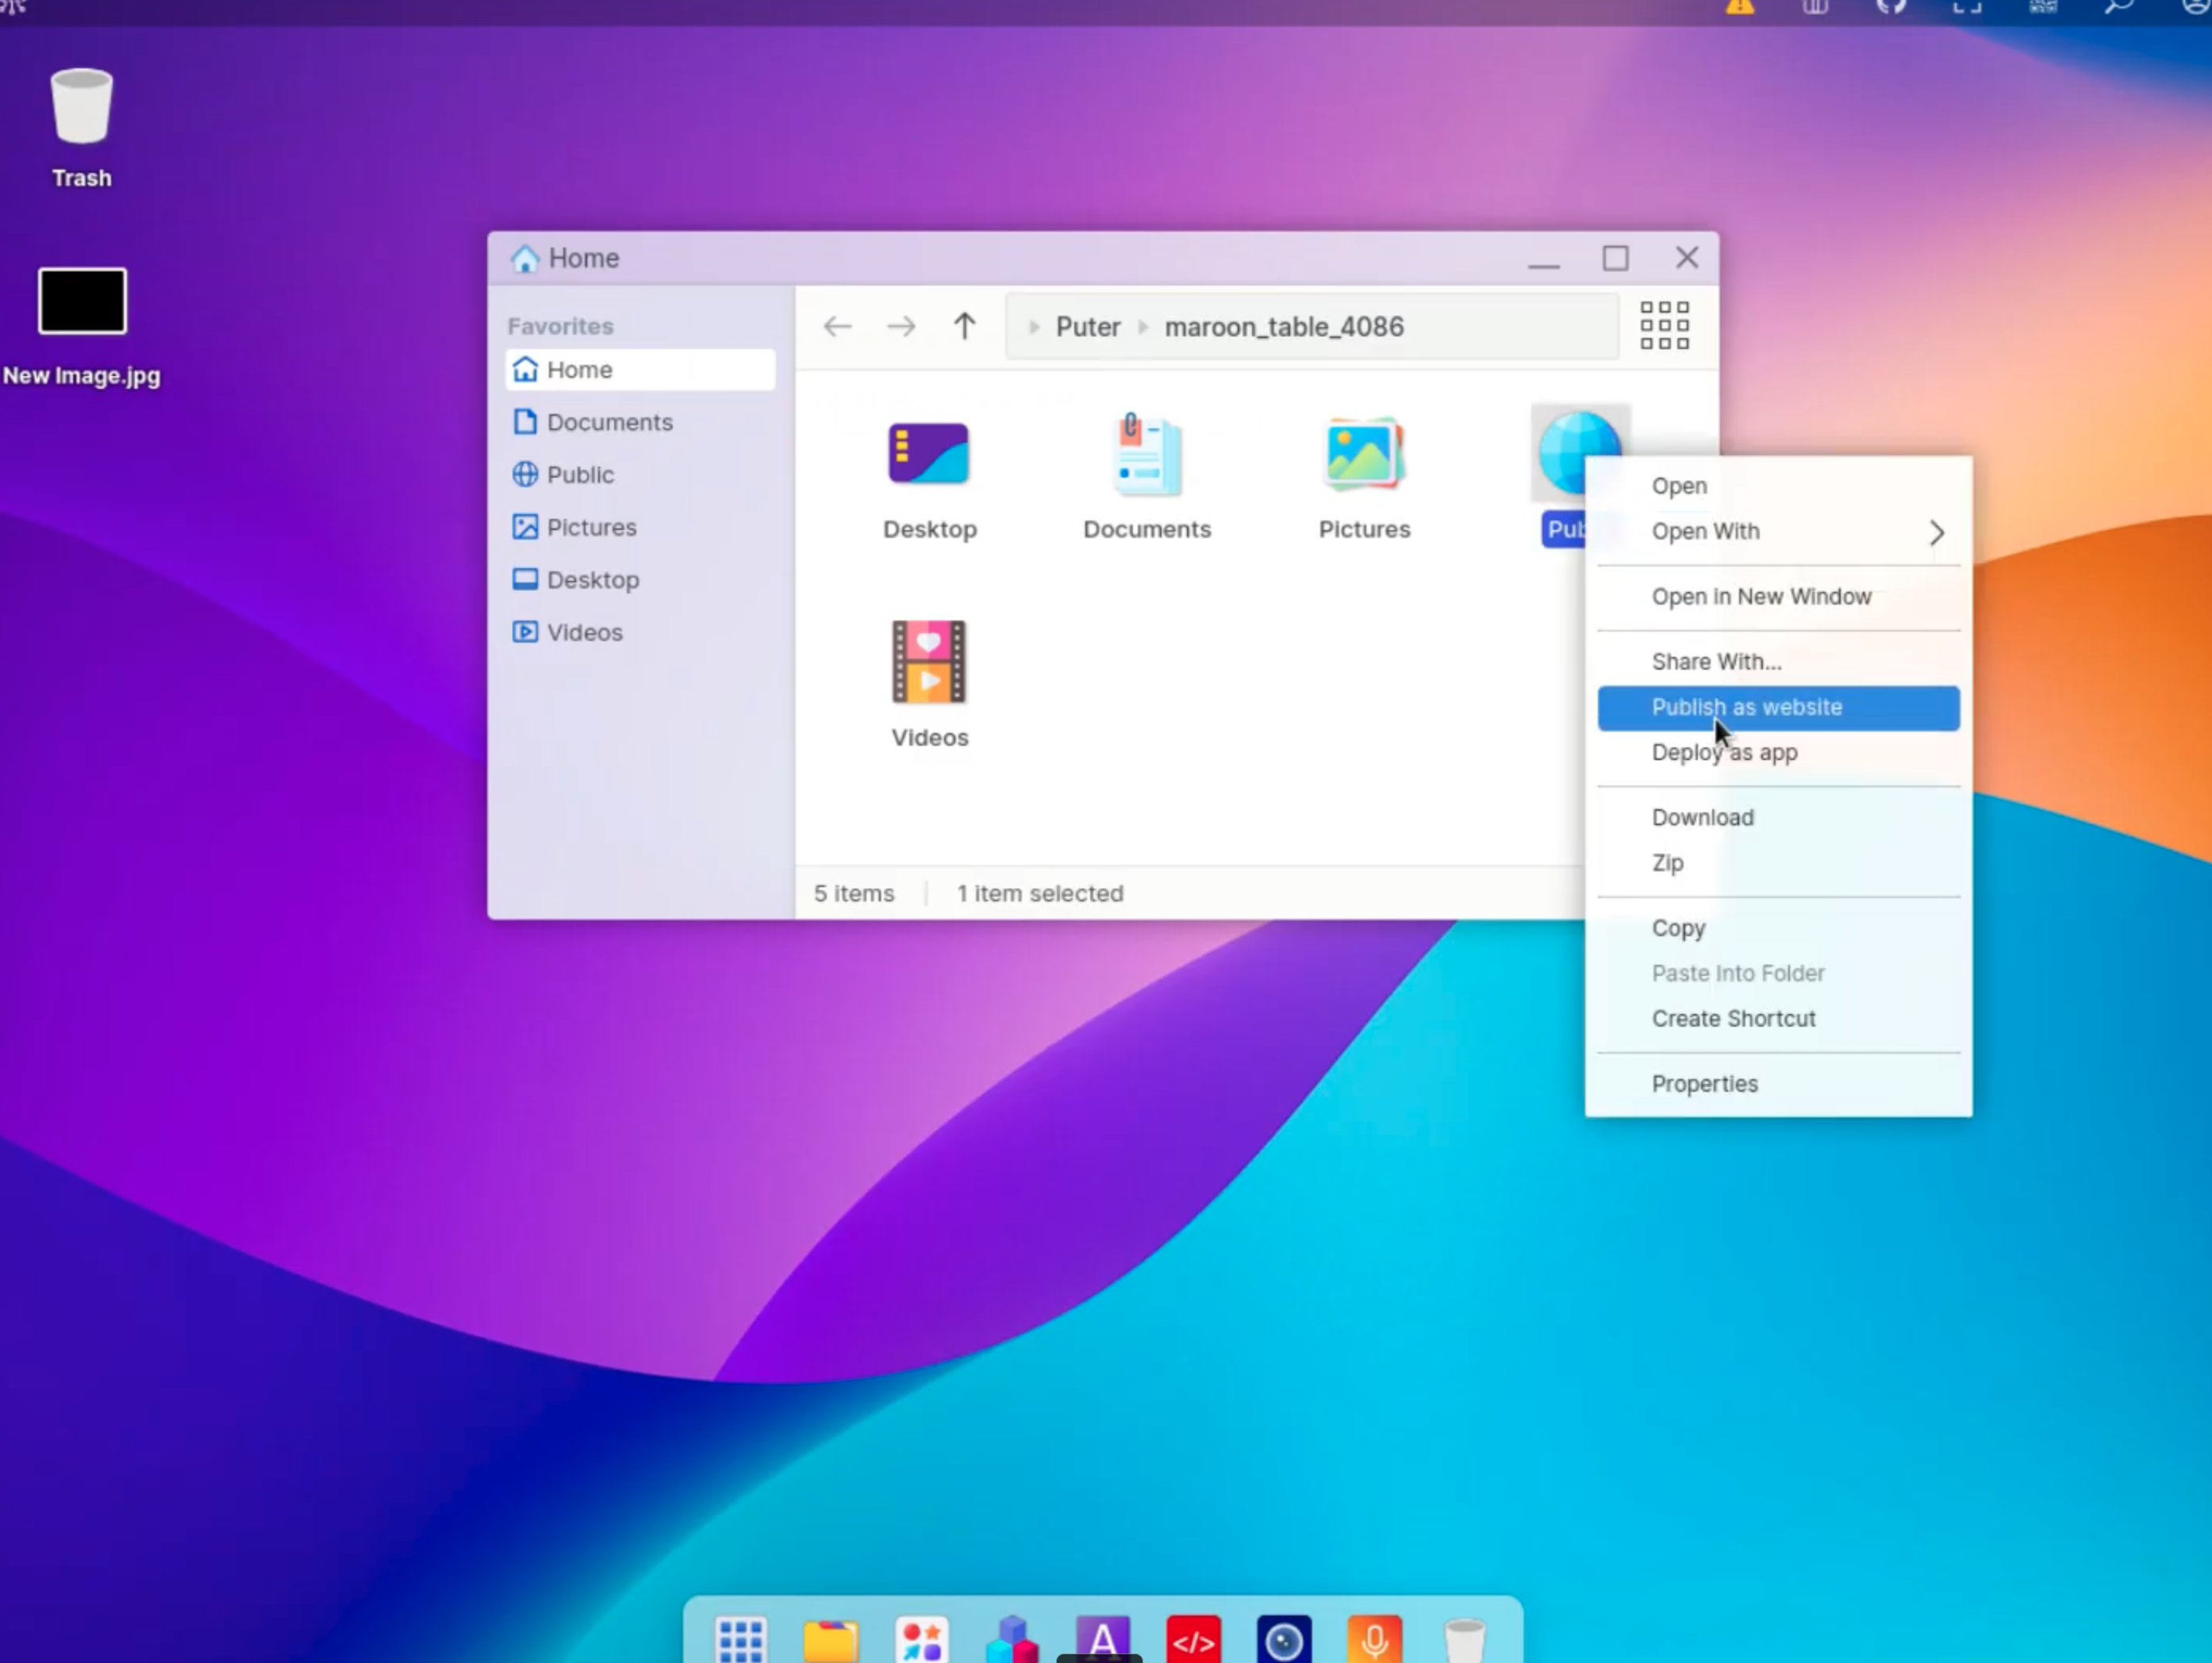
Task: Select Deploy as app from context menu
Action: coord(1724,753)
